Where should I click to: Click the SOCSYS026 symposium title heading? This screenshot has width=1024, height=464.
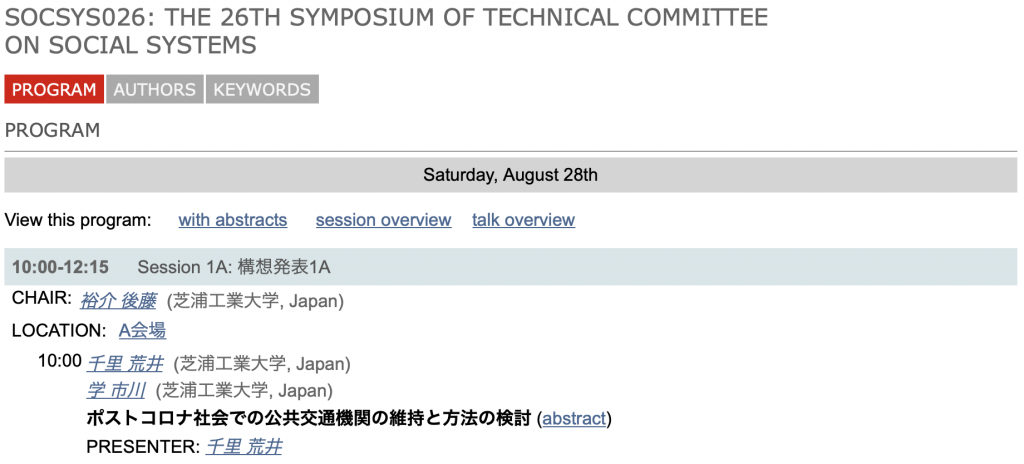pos(387,31)
